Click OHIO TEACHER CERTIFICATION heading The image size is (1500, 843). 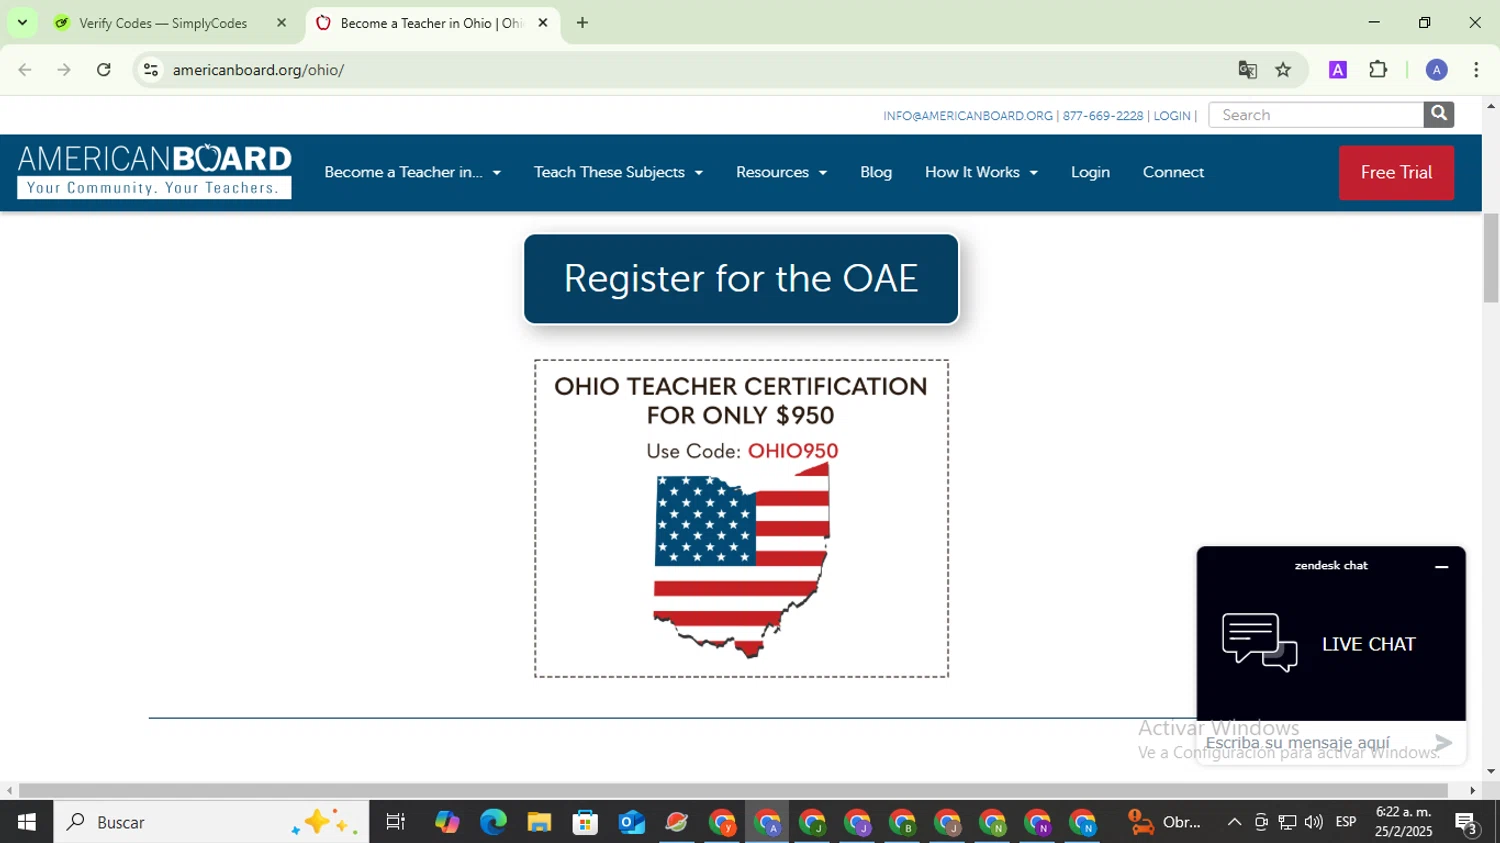click(x=741, y=400)
